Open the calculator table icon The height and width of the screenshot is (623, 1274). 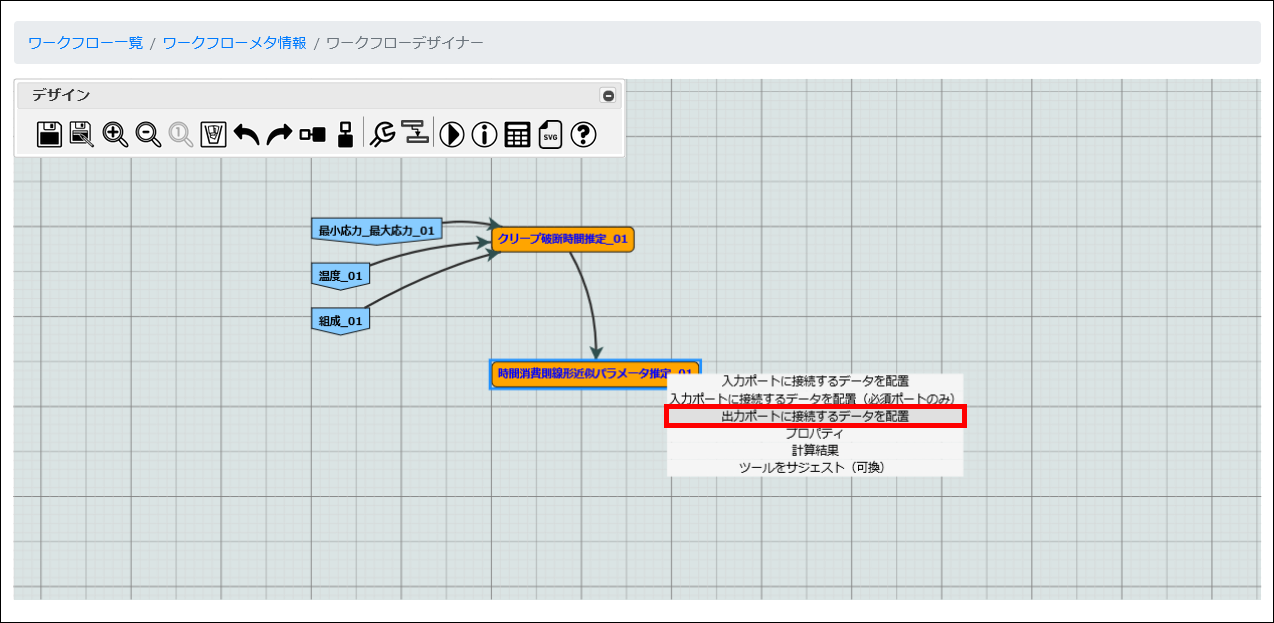(x=517, y=134)
